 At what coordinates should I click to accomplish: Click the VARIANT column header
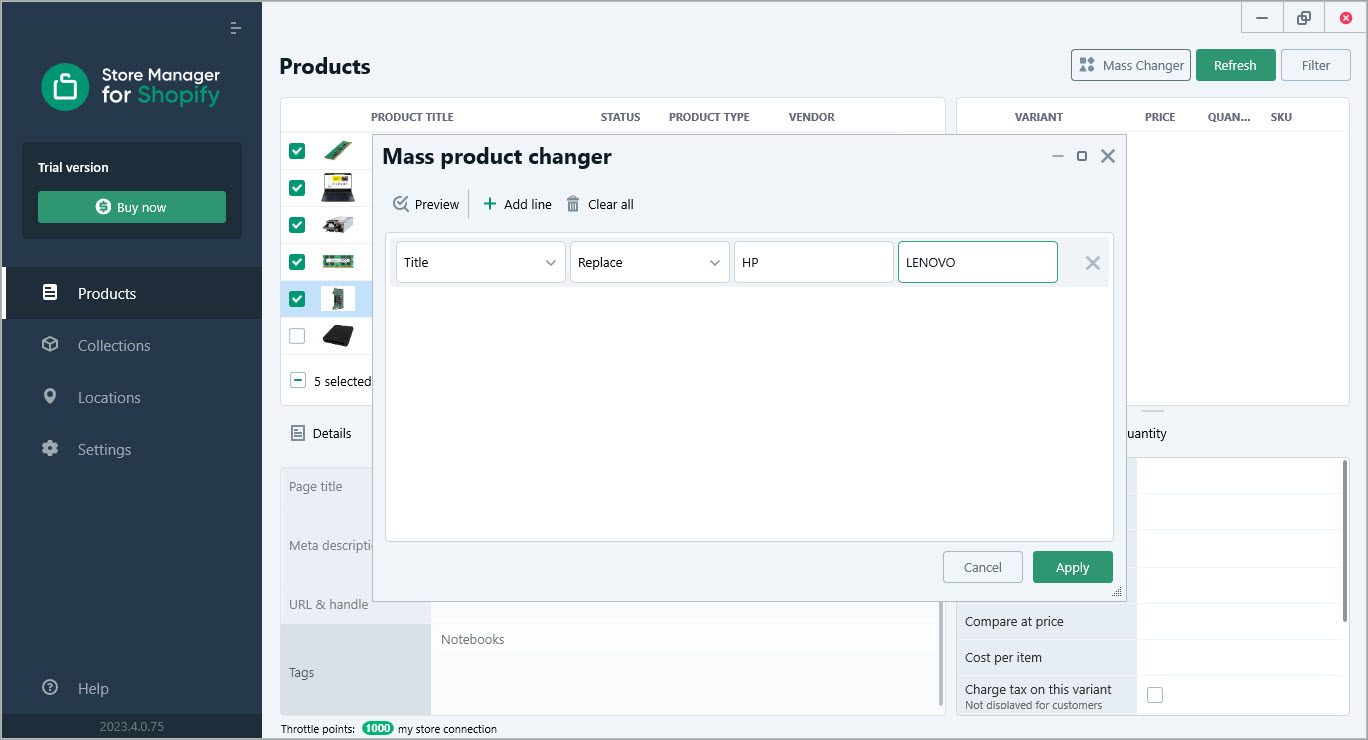click(x=1039, y=117)
